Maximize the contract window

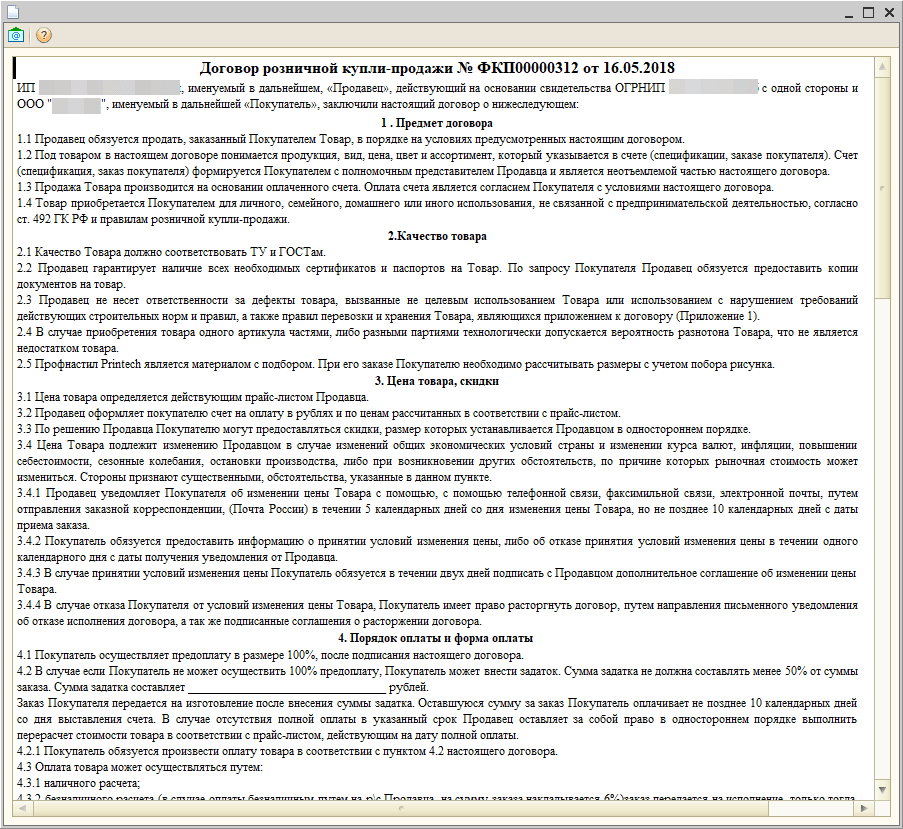tap(867, 13)
